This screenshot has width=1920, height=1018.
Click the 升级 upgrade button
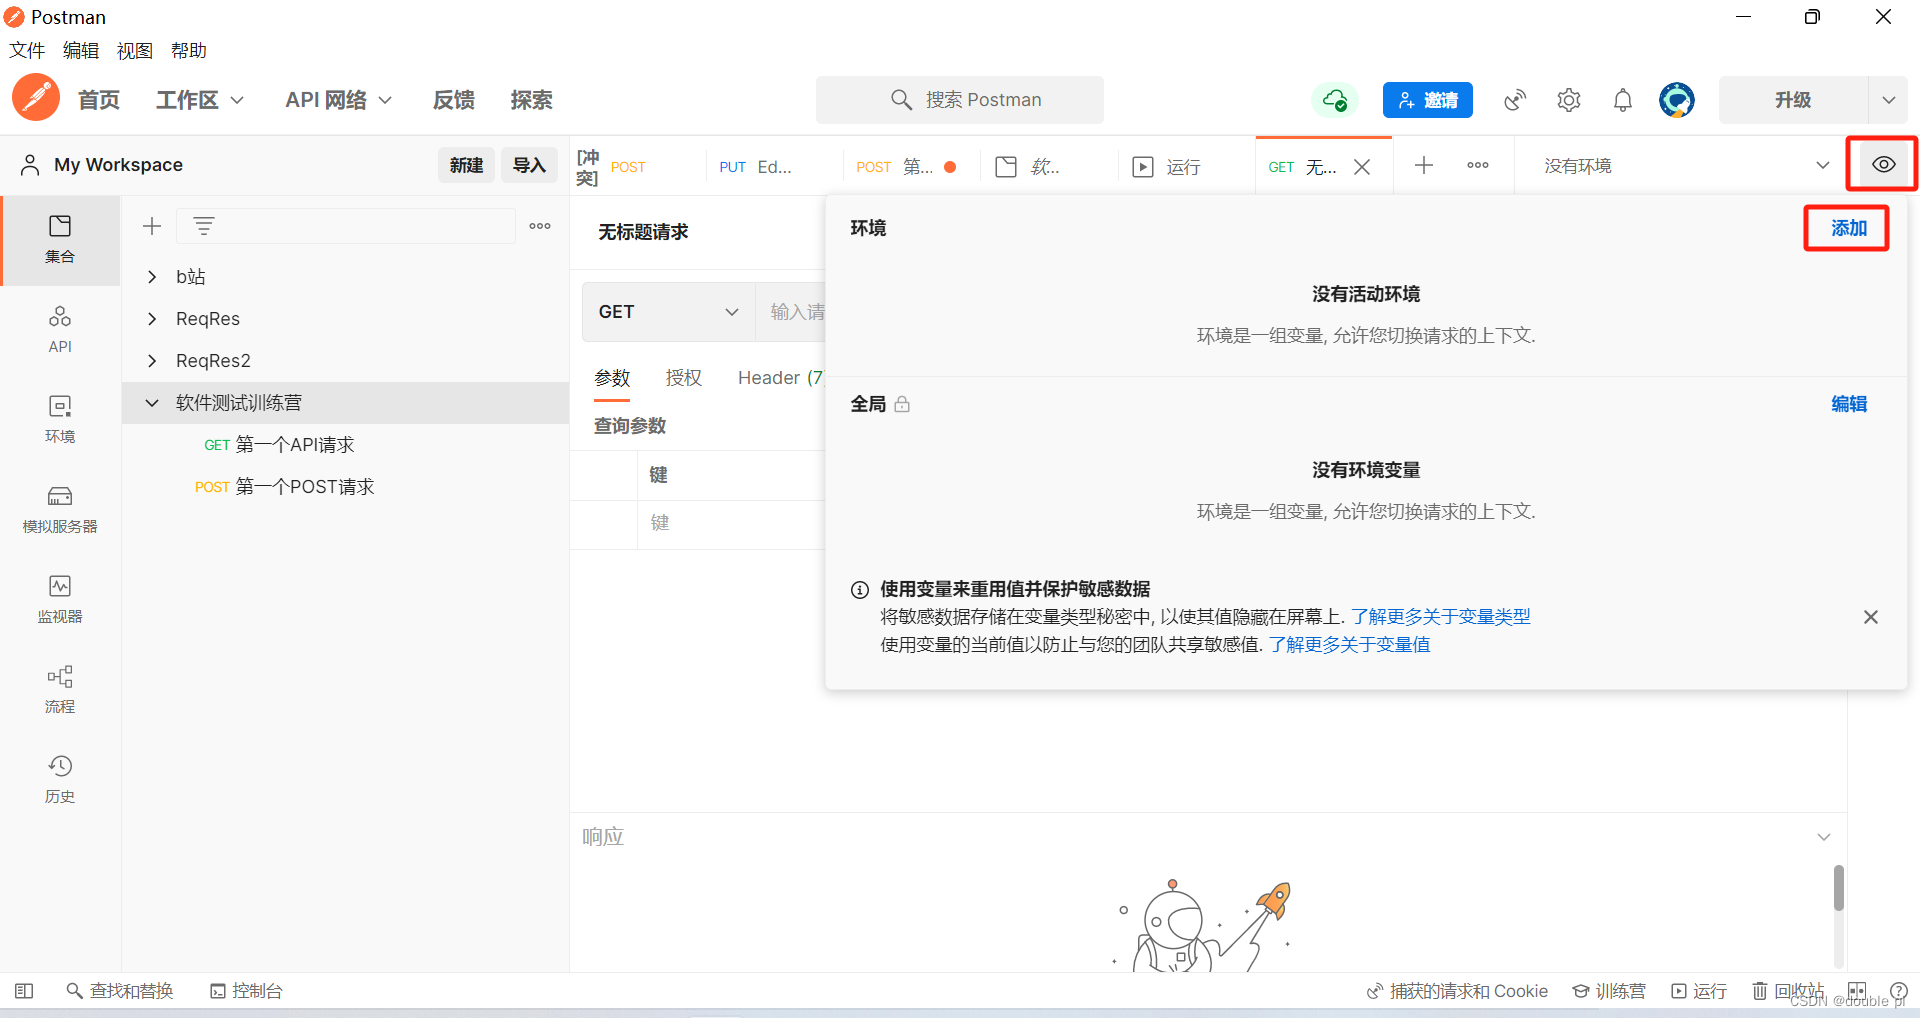pos(1793,100)
